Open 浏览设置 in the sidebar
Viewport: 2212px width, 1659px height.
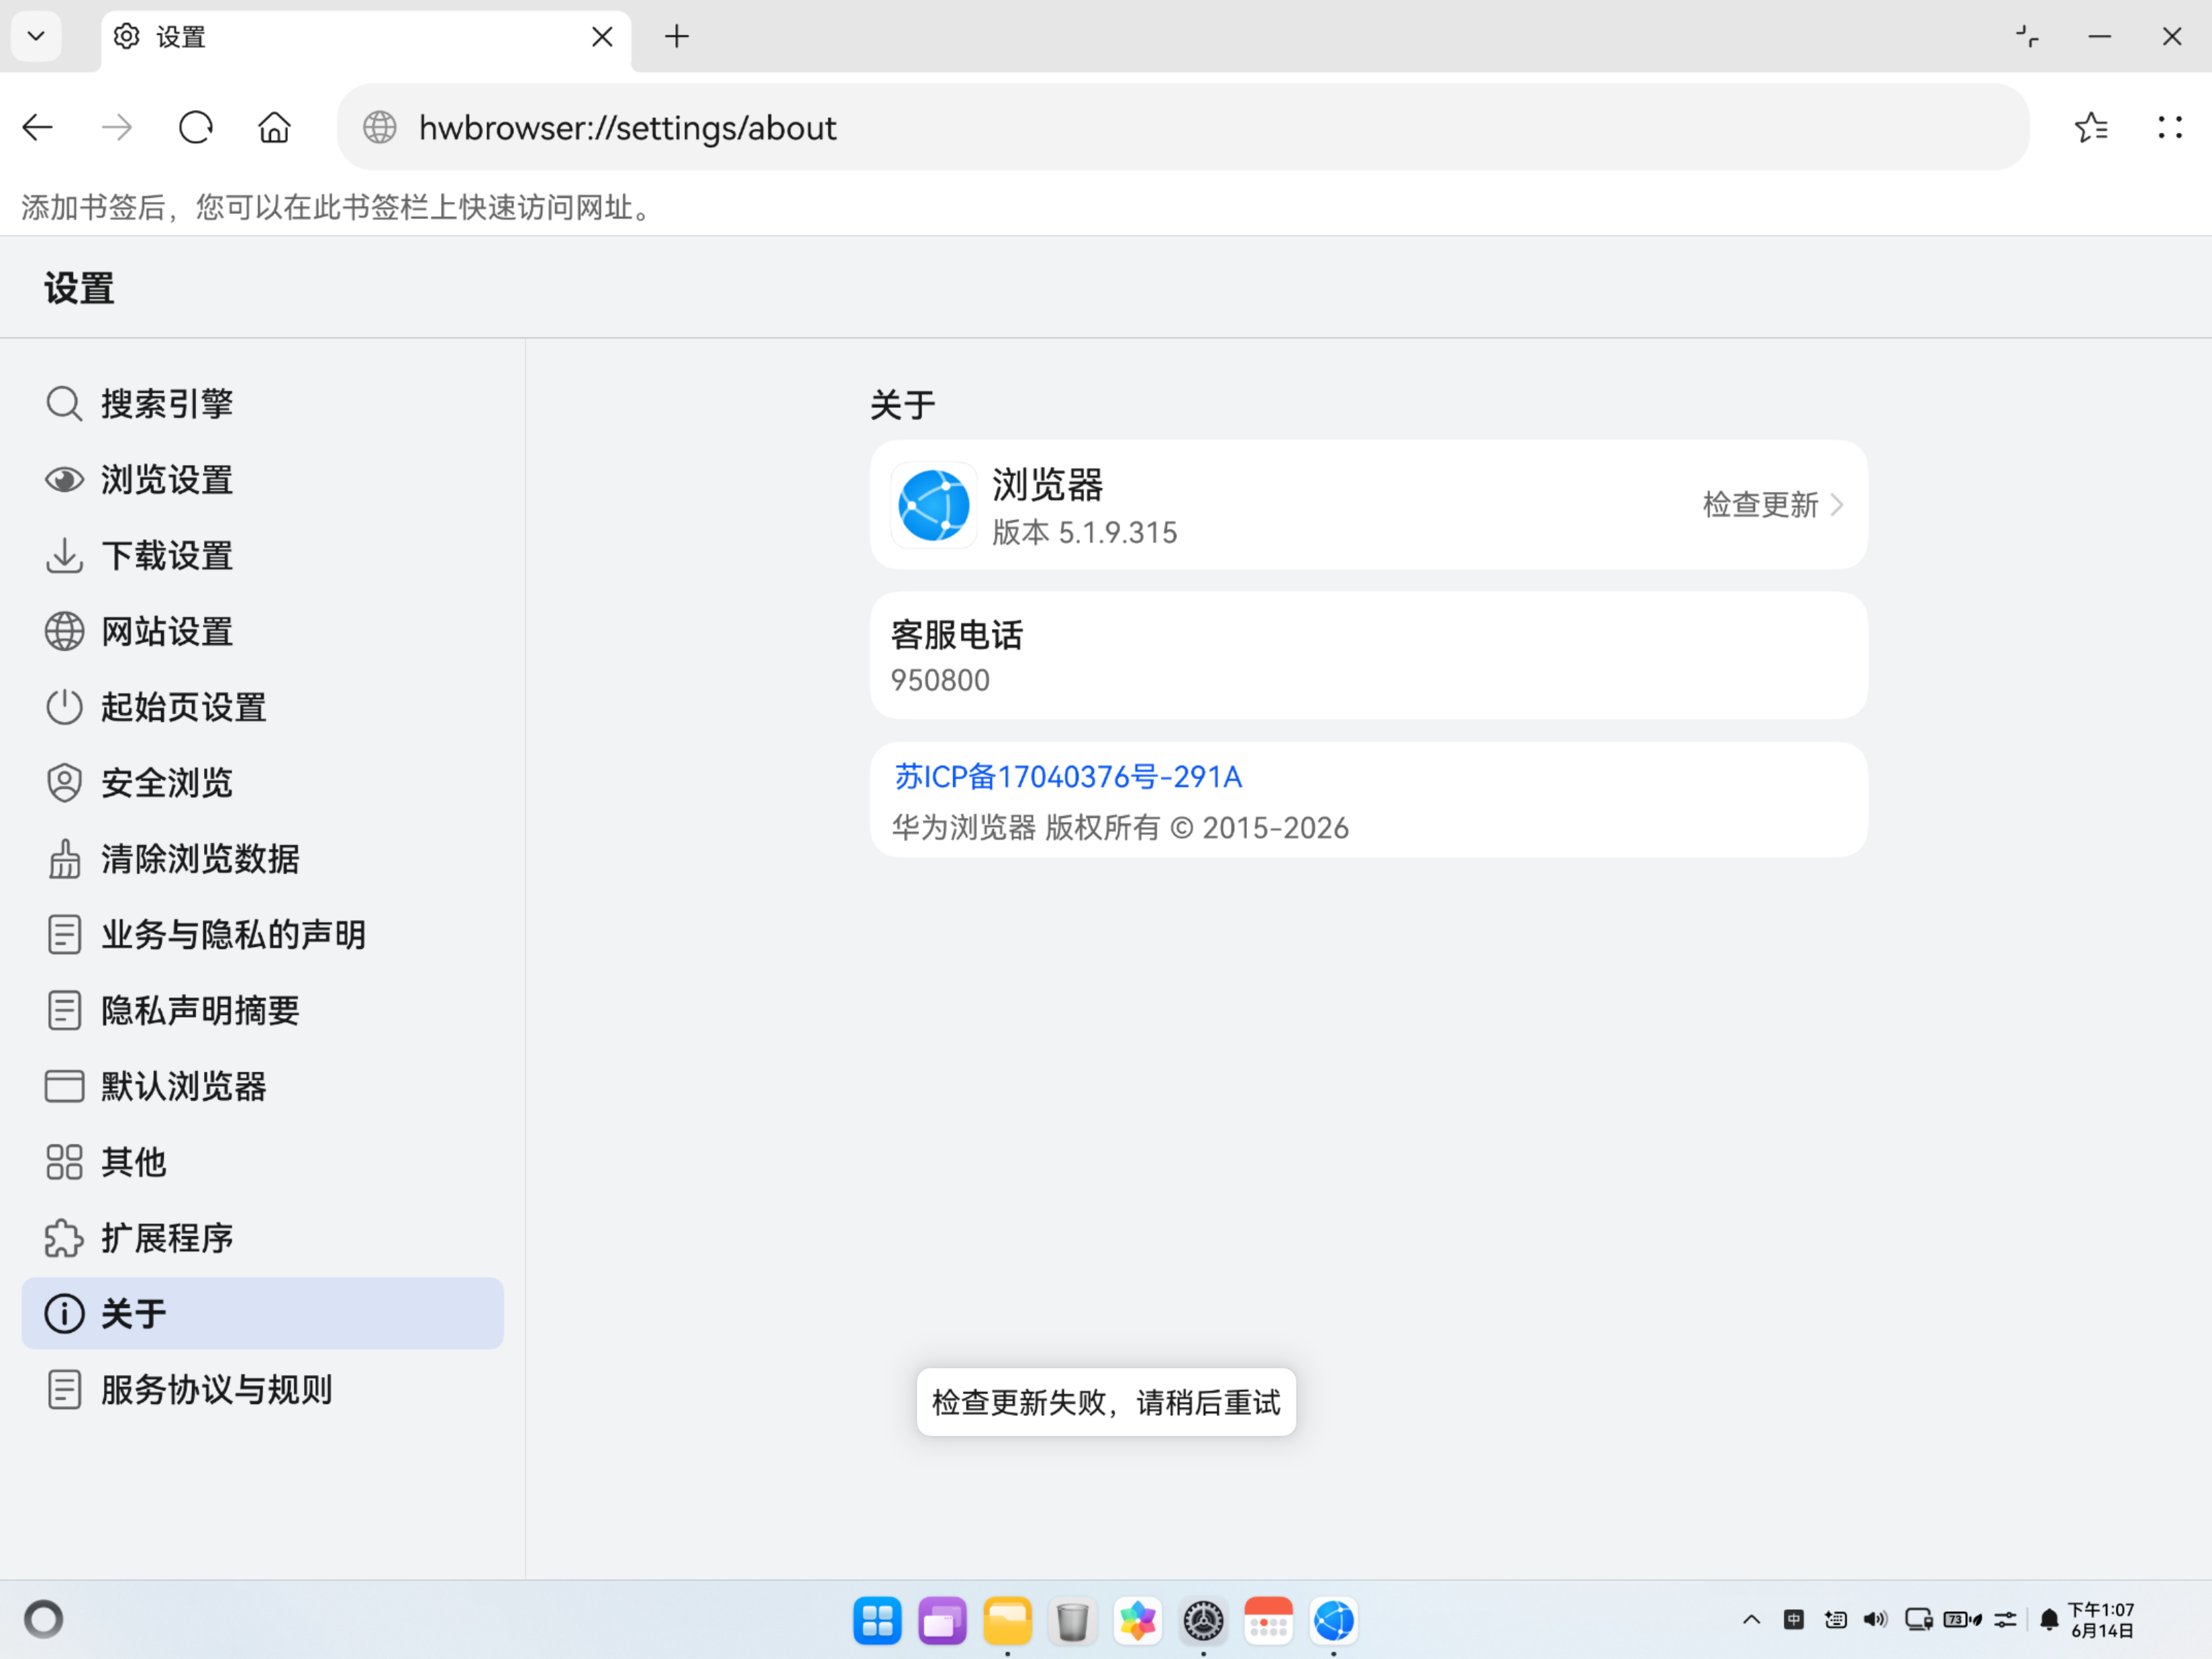[x=263, y=480]
